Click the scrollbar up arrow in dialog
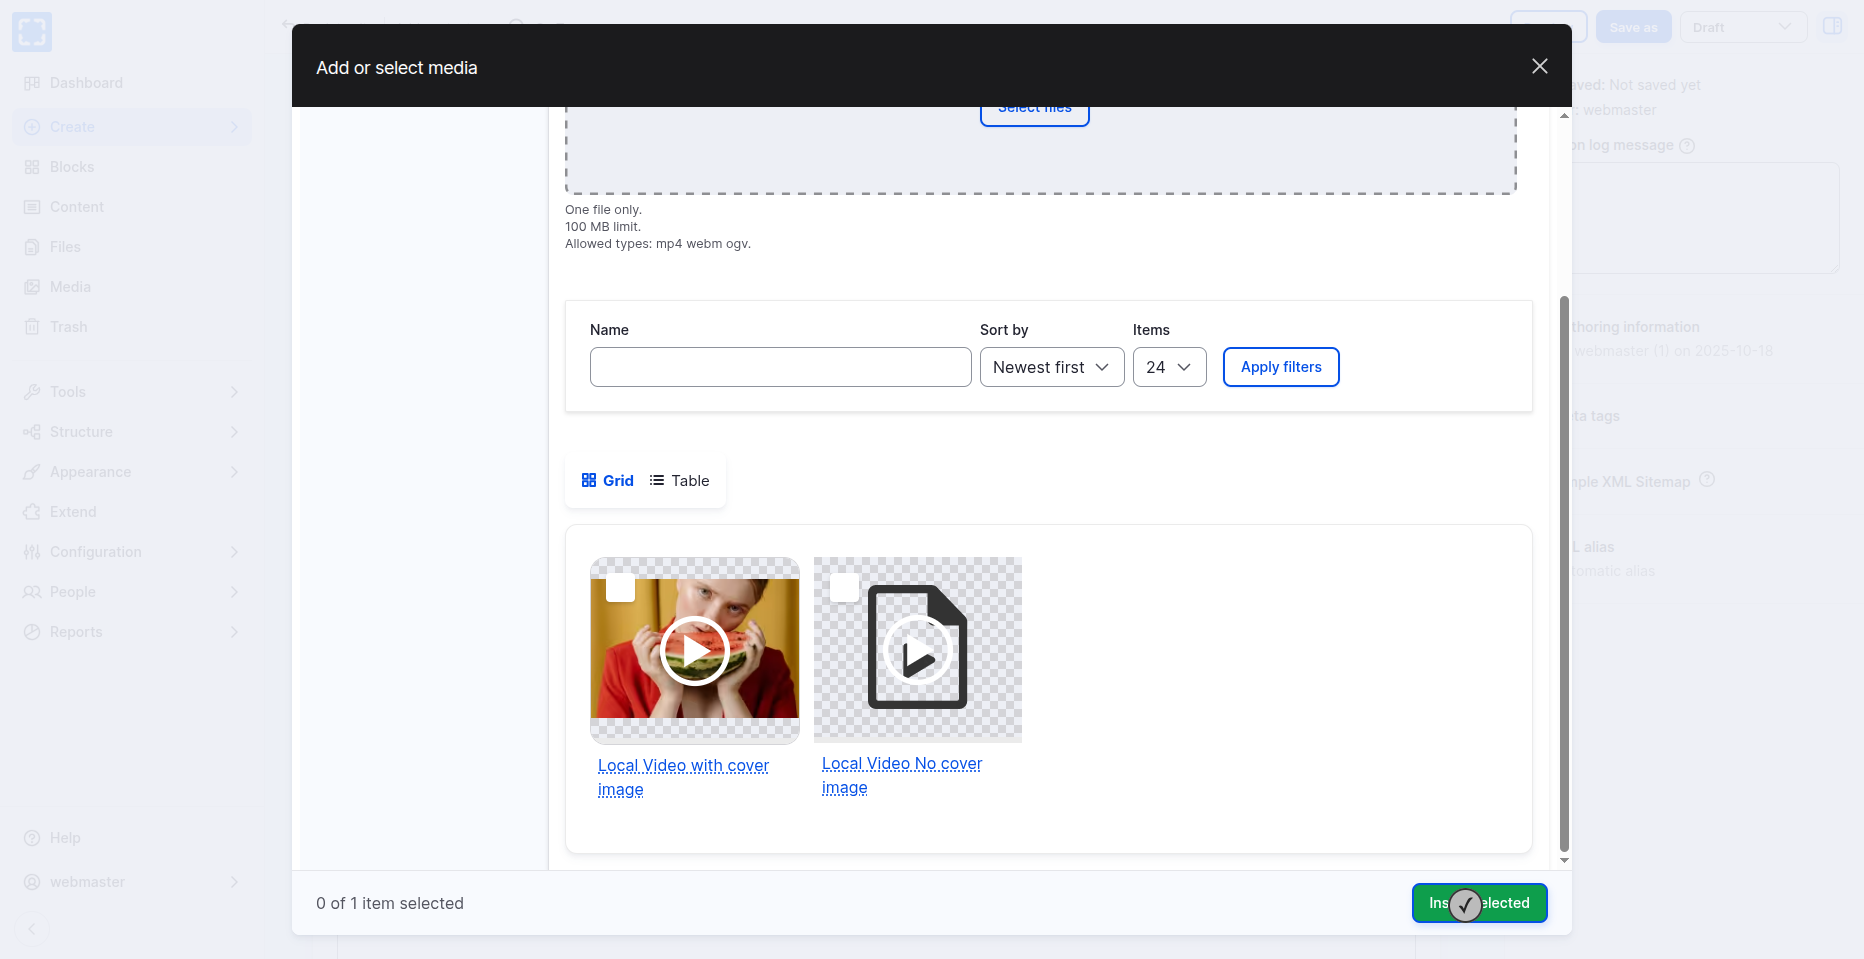 1564,116
